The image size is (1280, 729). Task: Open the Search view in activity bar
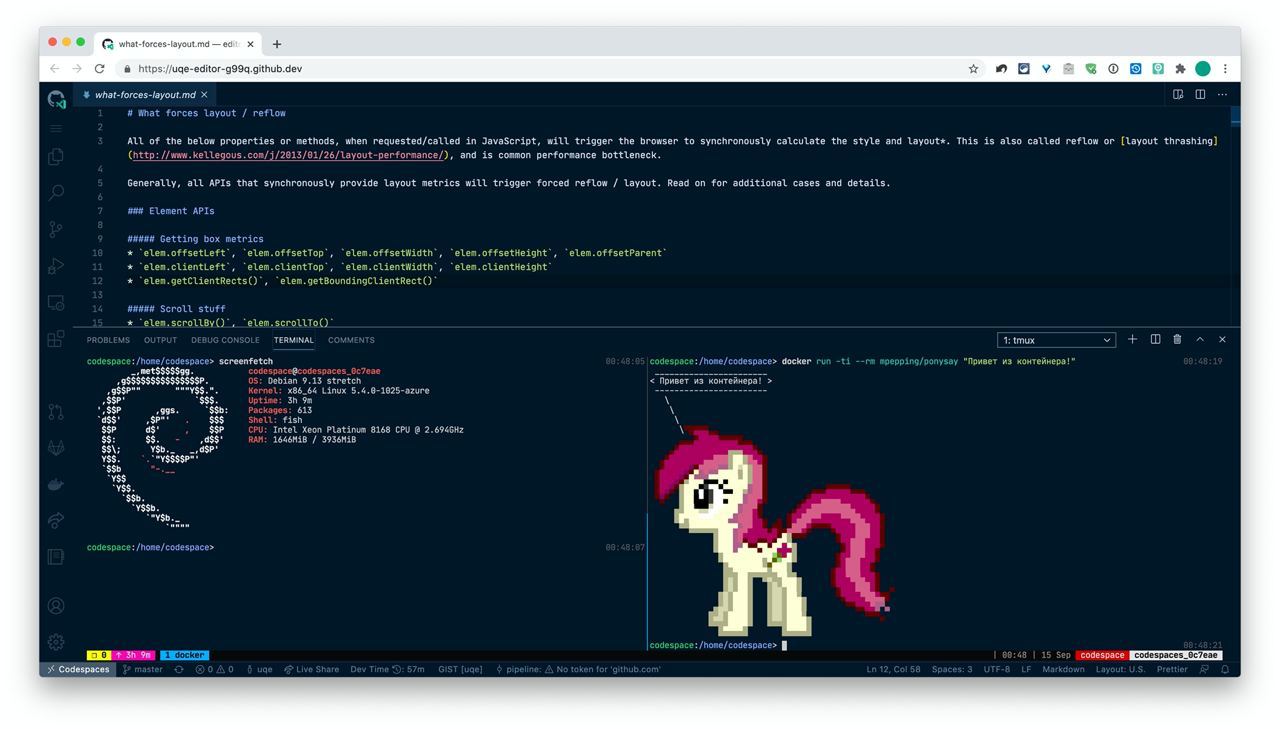coord(56,192)
